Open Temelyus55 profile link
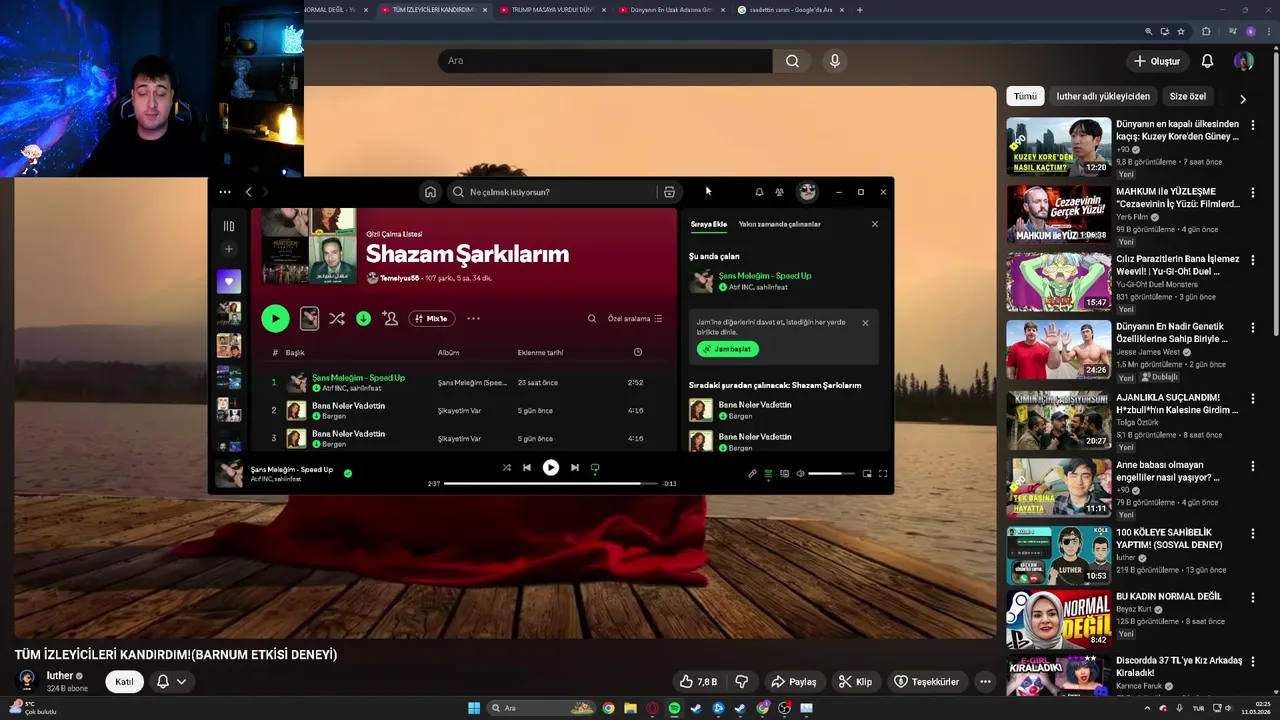The width and height of the screenshot is (1280, 720). 398,278
